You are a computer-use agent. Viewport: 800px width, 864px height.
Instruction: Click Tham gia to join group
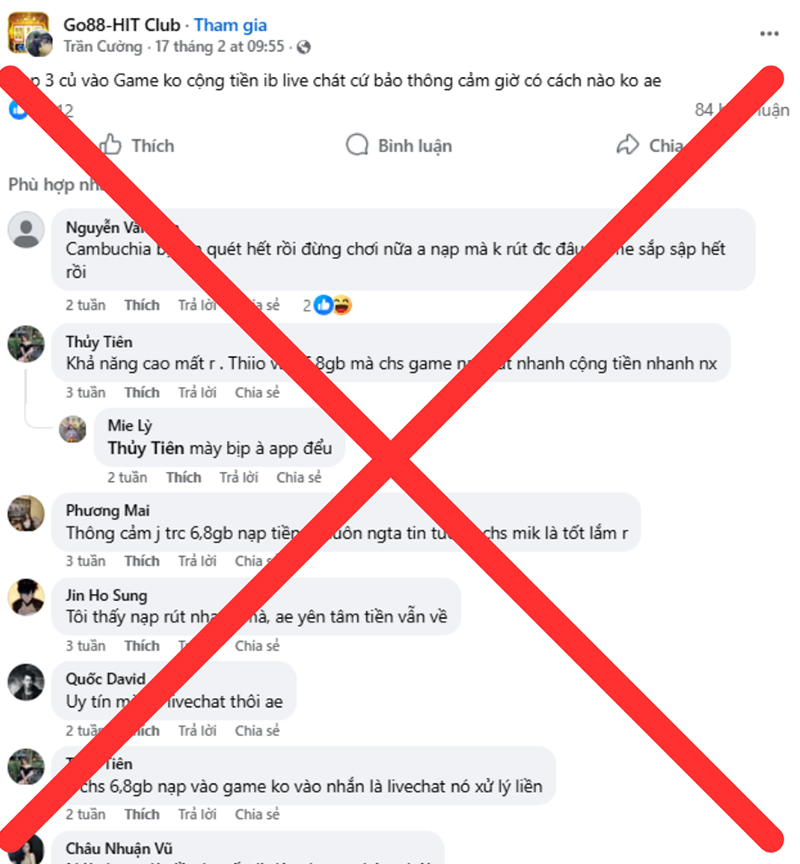[x=230, y=25]
